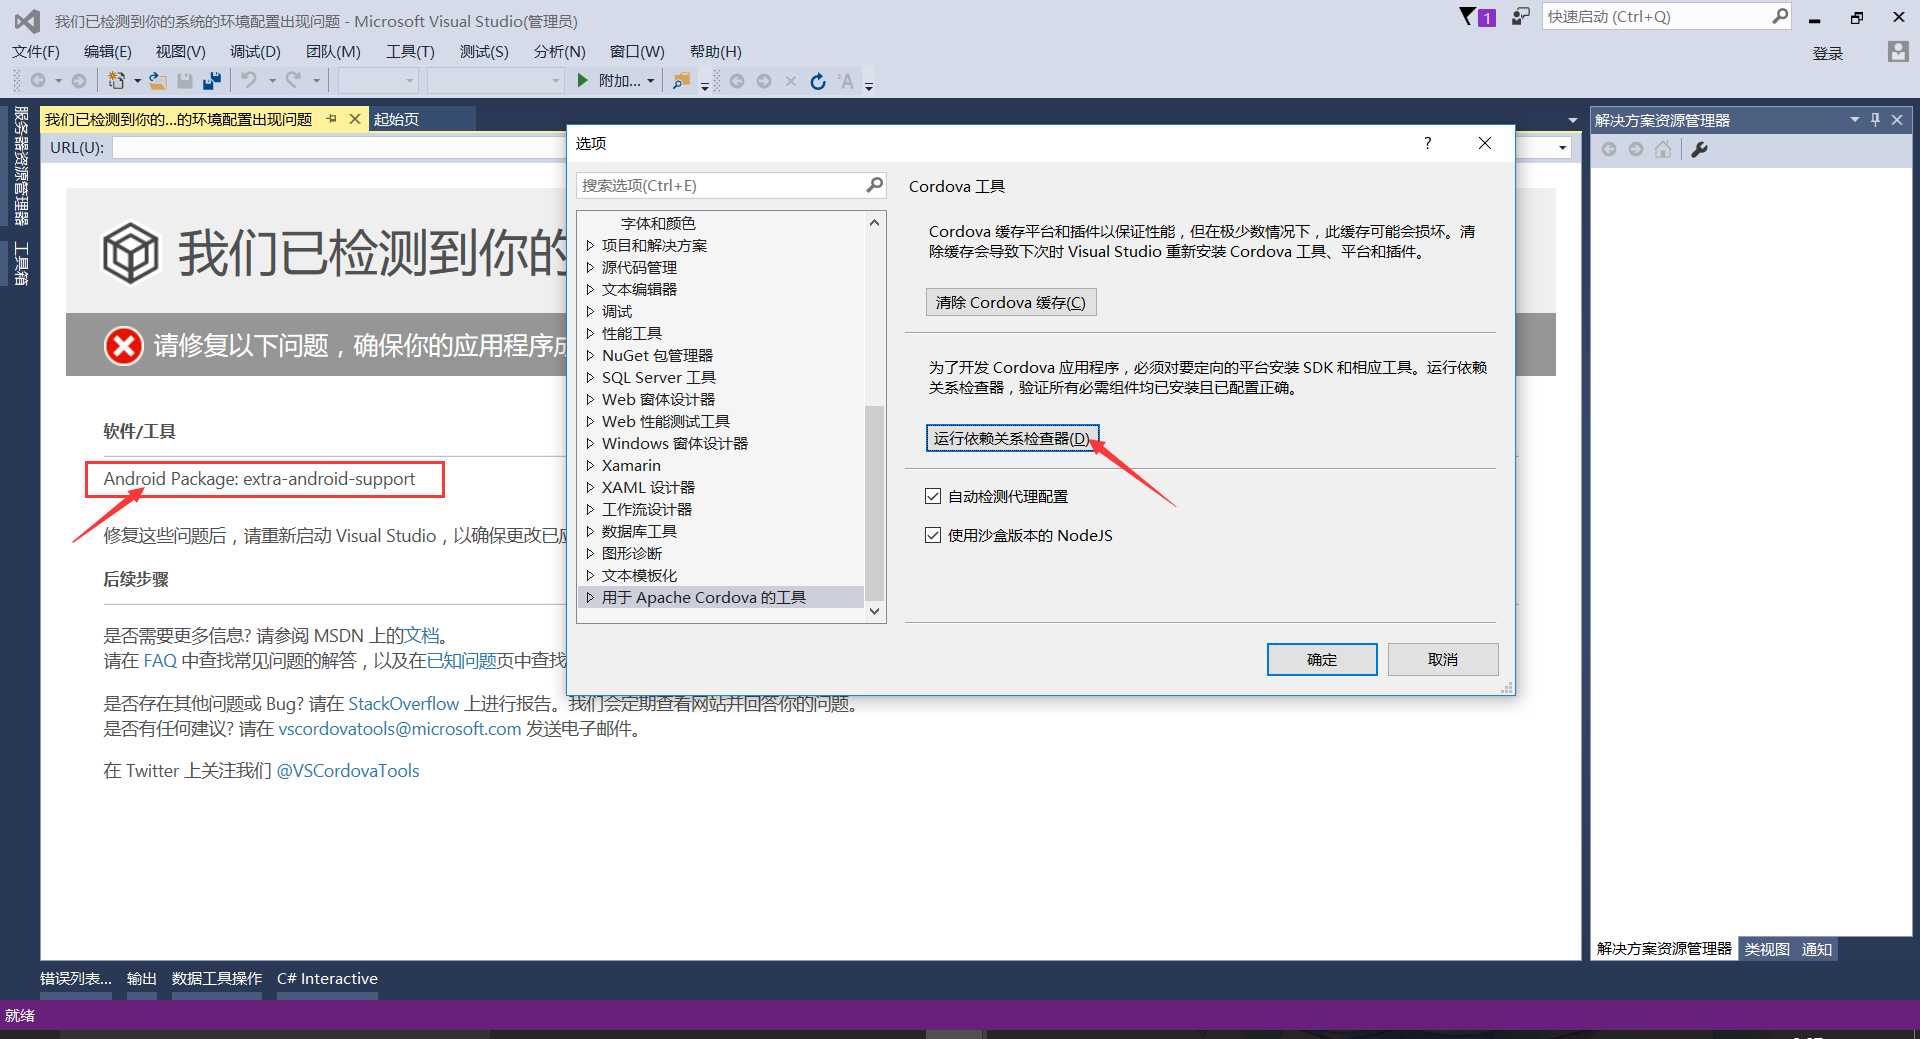The height and width of the screenshot is (1039, 1920).
Task: Click the account avatar icon beside 登录
Action: point(1897,52)
